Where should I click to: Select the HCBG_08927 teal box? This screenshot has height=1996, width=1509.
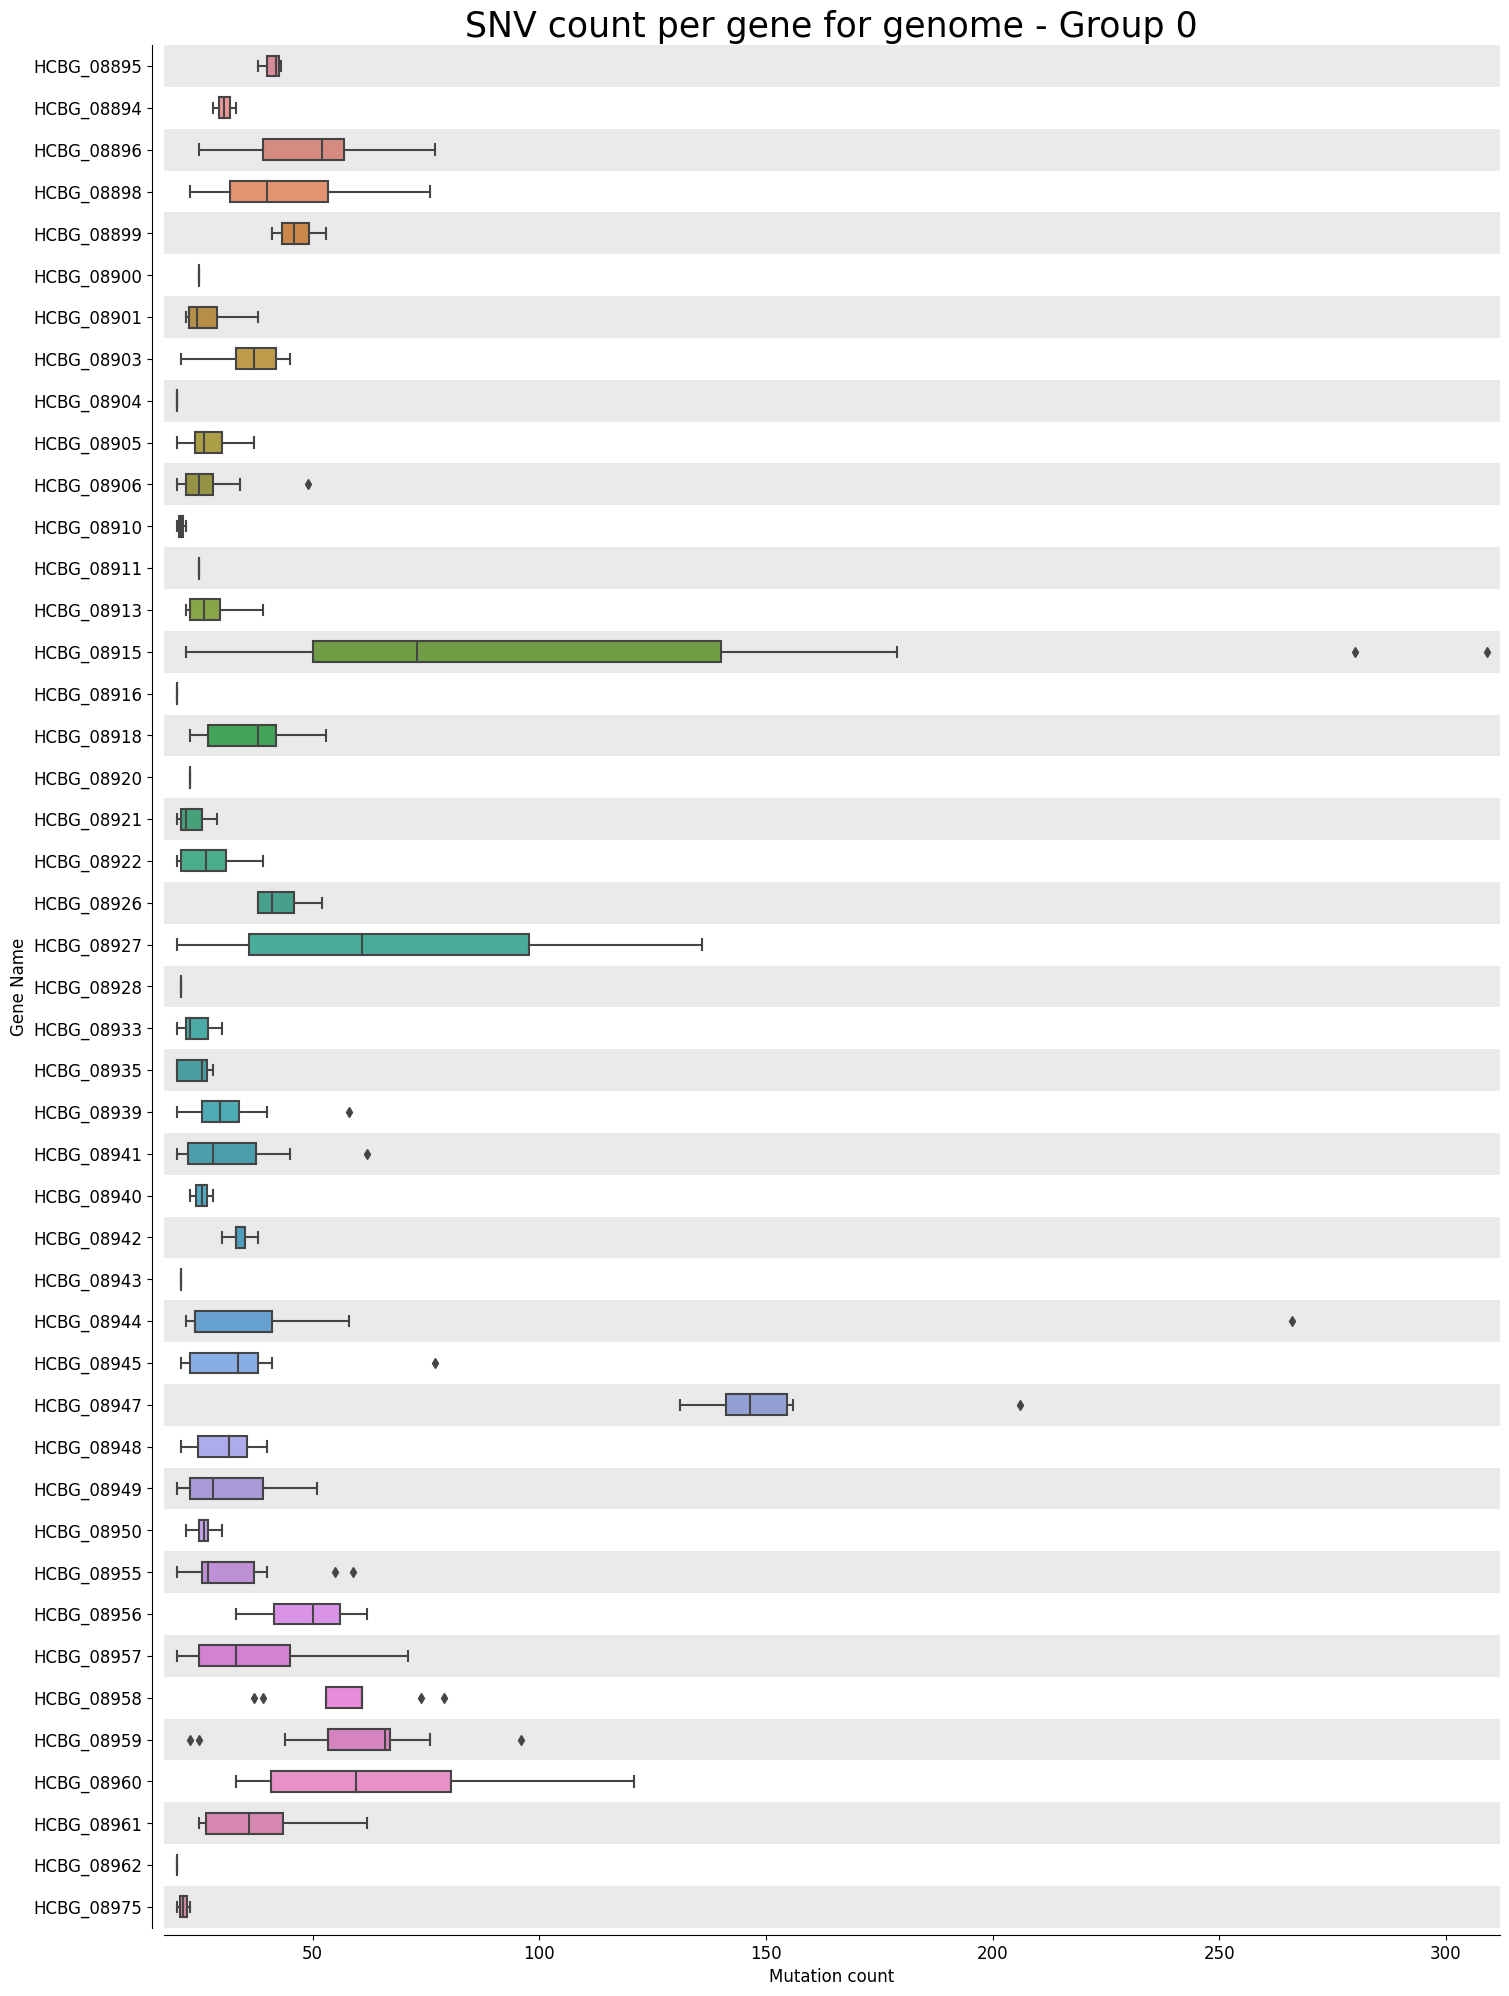[x=389, y=945]
